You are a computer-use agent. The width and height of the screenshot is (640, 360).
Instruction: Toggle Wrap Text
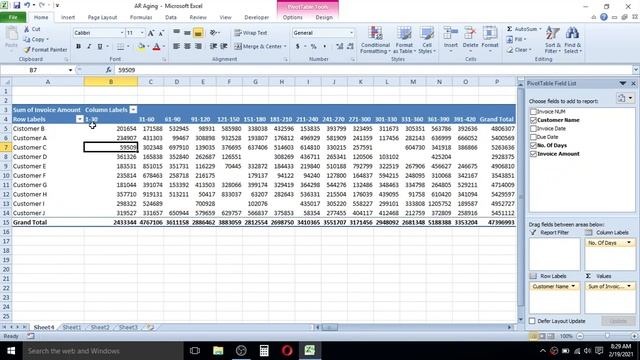[x=251, y=33]
